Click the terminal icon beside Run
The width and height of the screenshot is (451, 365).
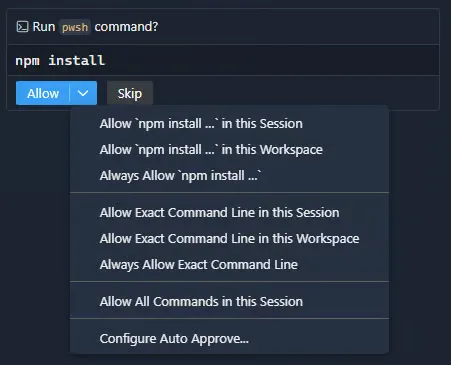pyautogui.click(x=22, y=27)
